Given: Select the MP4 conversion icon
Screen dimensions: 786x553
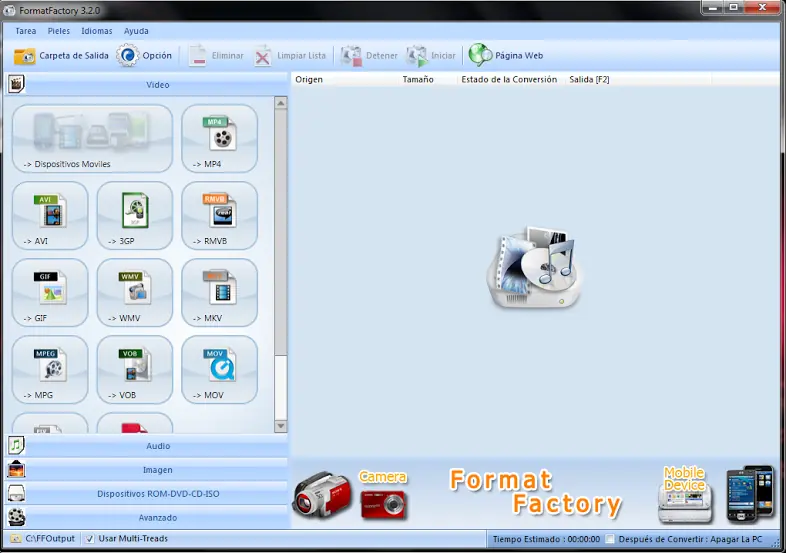Looking at the screenshot, I should coord(220,138).
